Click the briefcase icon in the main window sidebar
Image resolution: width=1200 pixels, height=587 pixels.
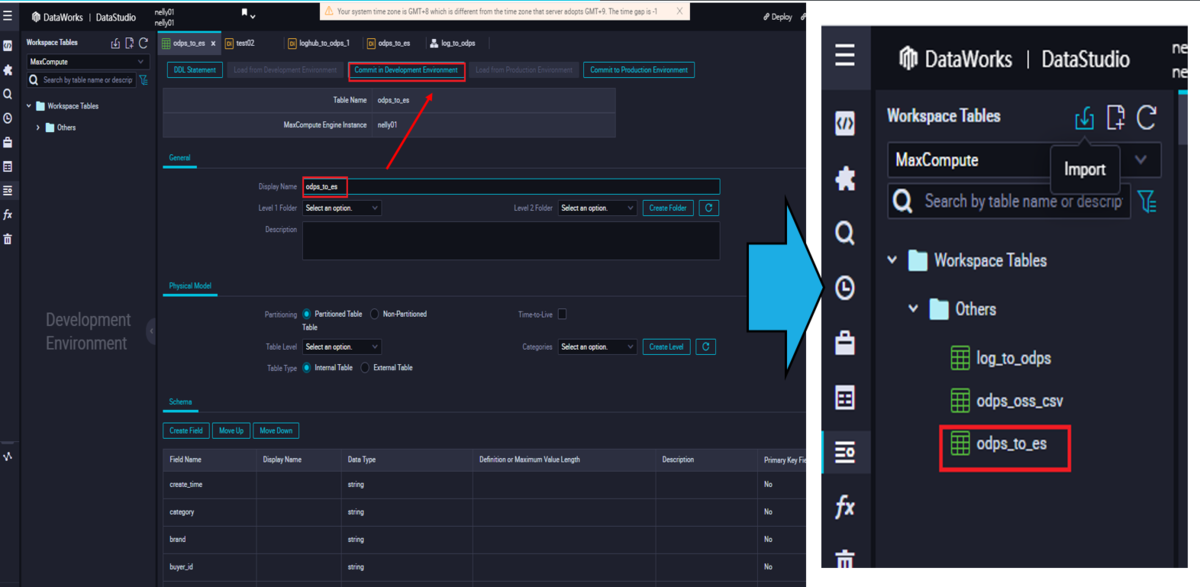(x=8, y=143)
